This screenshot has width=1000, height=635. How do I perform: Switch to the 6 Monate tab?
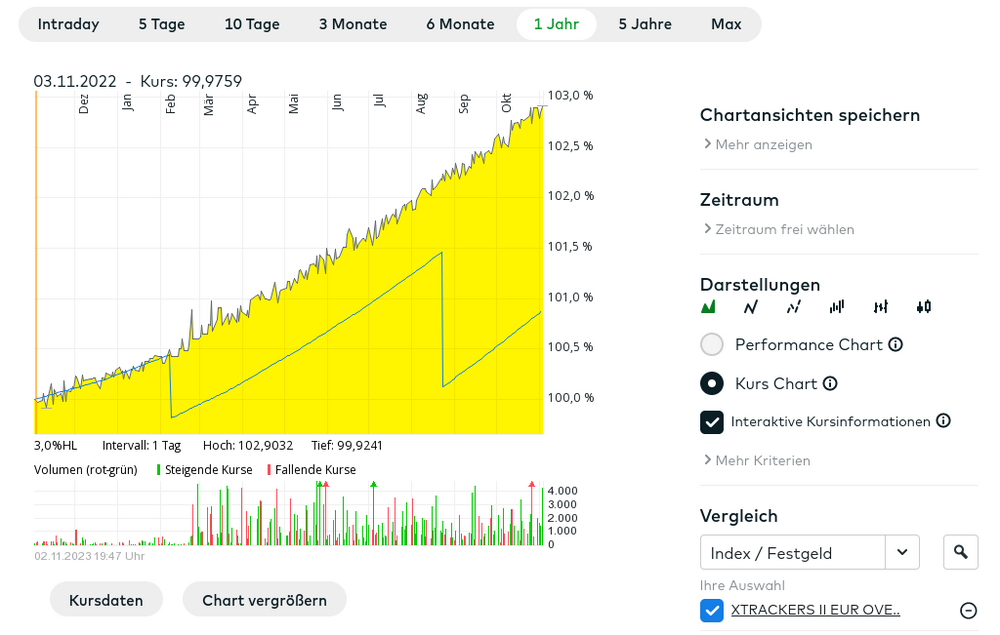[460, 24]
